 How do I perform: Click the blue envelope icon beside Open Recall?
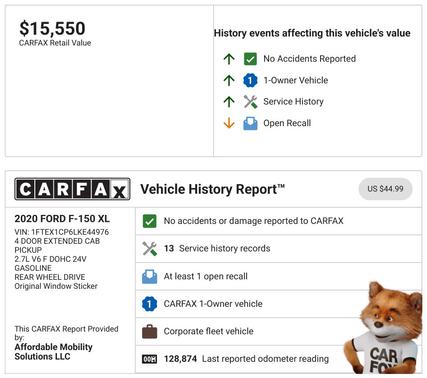pos(250,123)
